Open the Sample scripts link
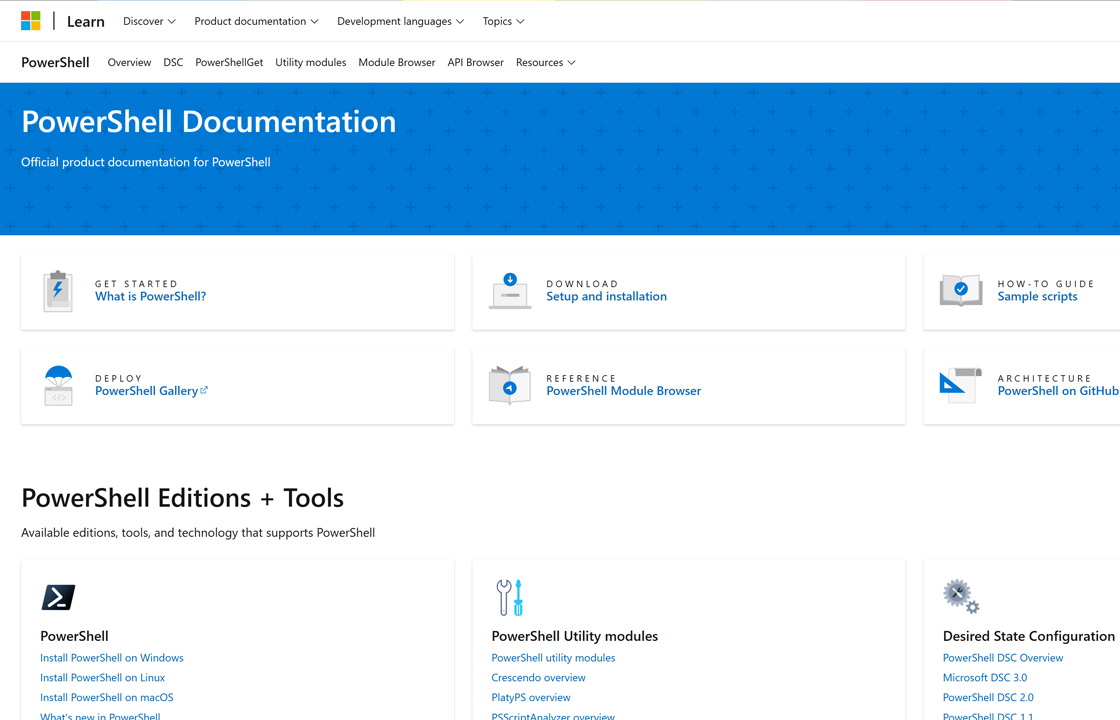 pos(1037,296)
